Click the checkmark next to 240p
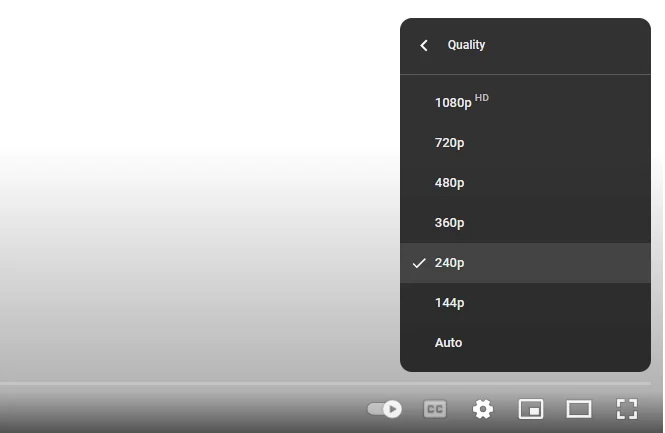This screenshot has height=433, width=665. (419, 263)
